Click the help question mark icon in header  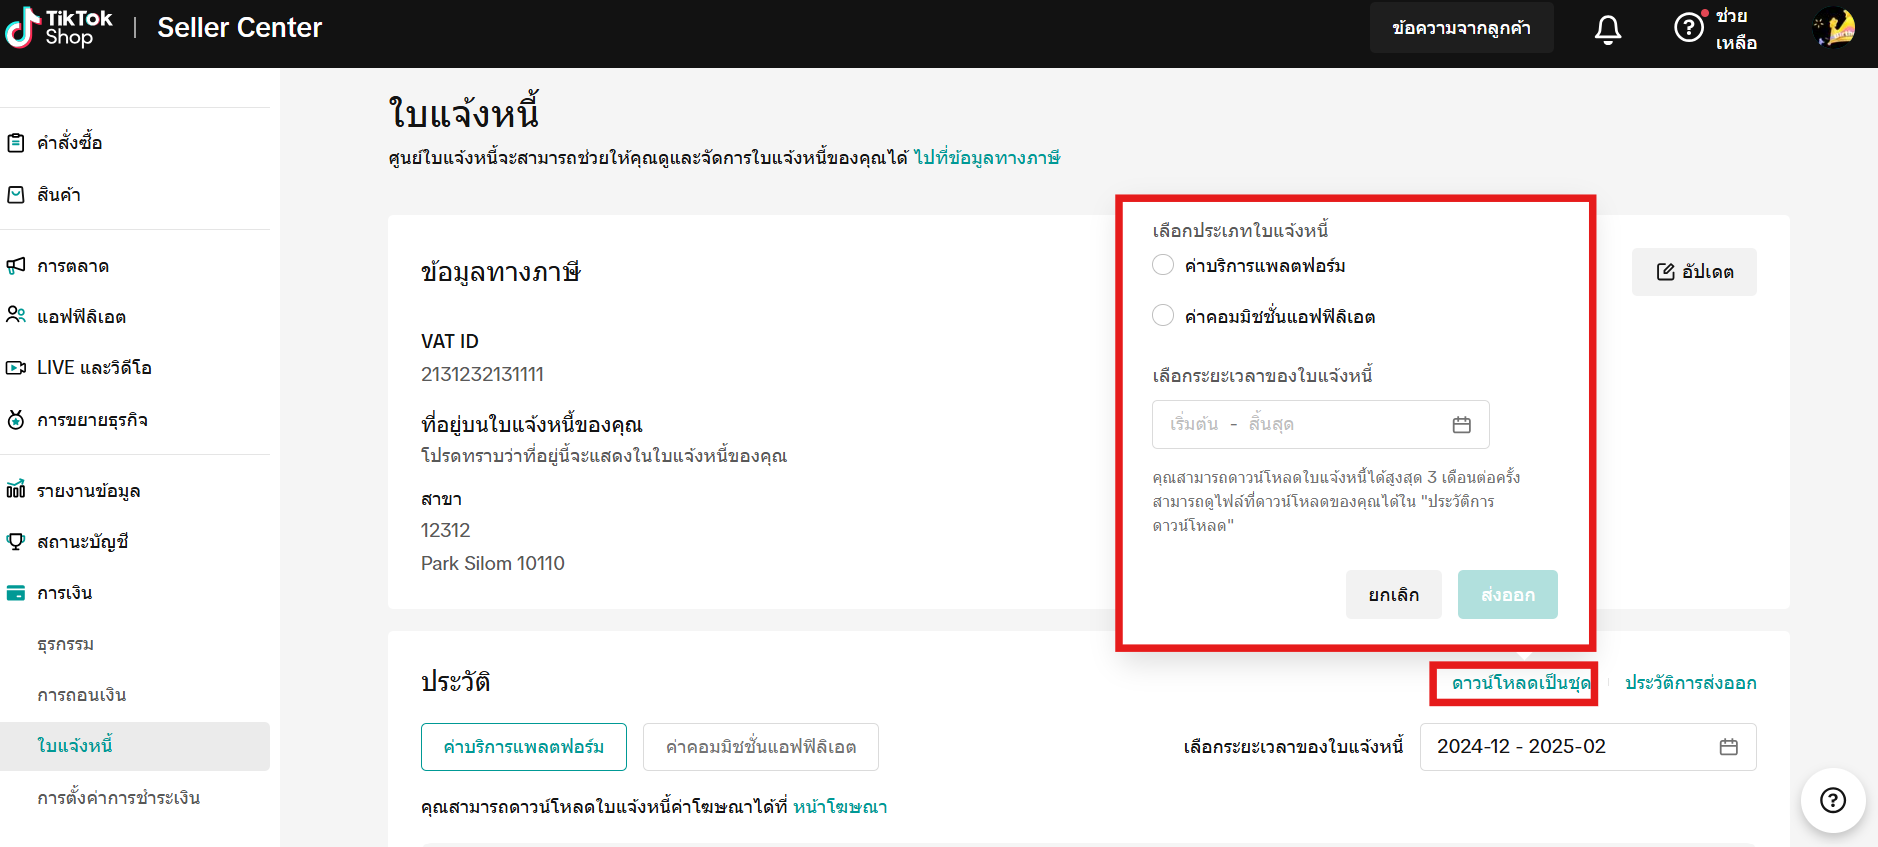[1689, 28]
